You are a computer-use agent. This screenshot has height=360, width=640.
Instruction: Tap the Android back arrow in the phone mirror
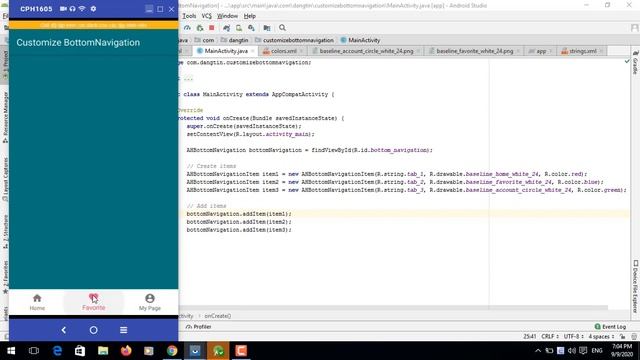pos(64,330)
